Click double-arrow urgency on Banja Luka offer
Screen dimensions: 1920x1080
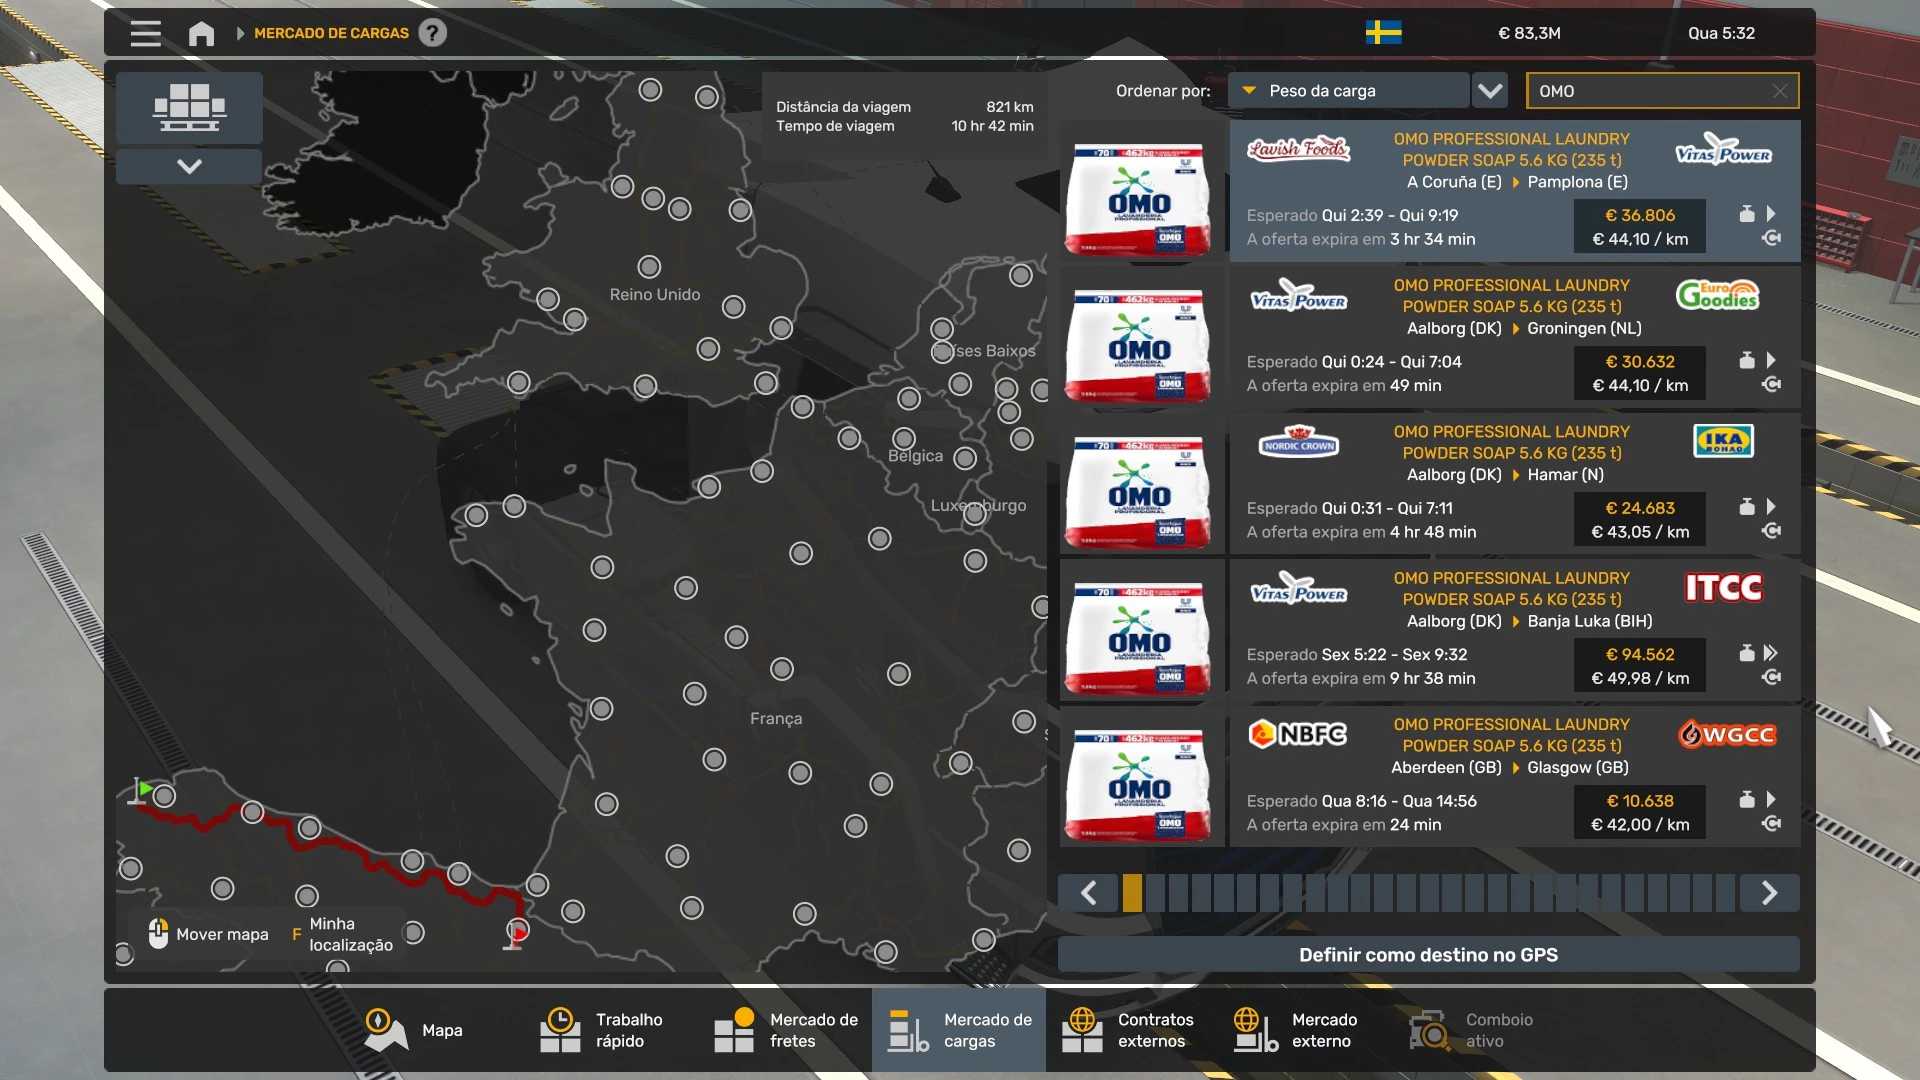(x=1771, y=653)
